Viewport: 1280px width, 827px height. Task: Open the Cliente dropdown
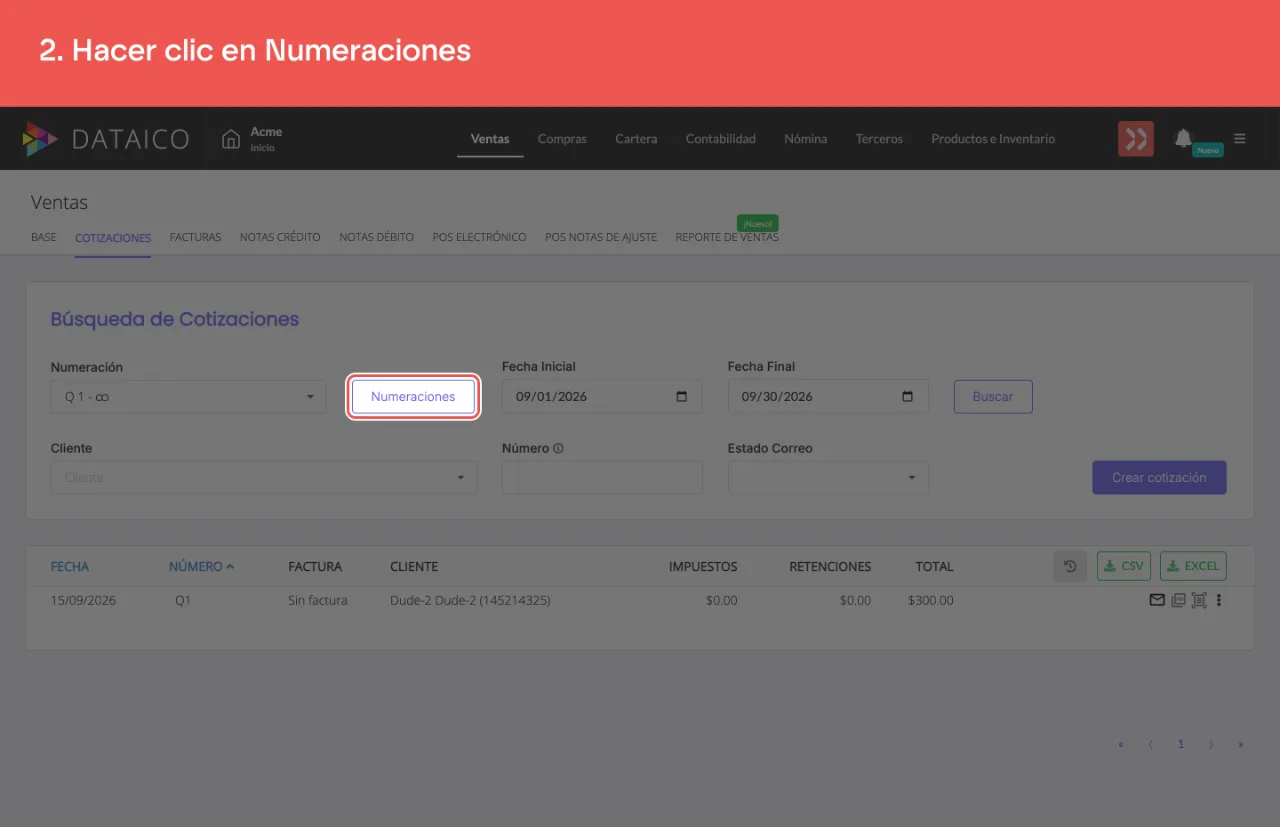tap(264, 477)
